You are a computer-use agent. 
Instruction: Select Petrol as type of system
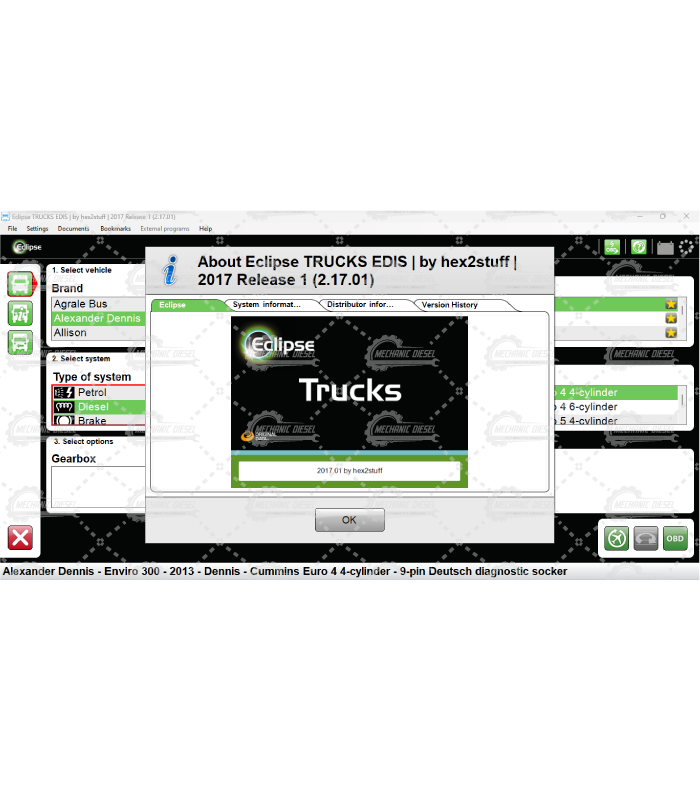click(92, 393)
